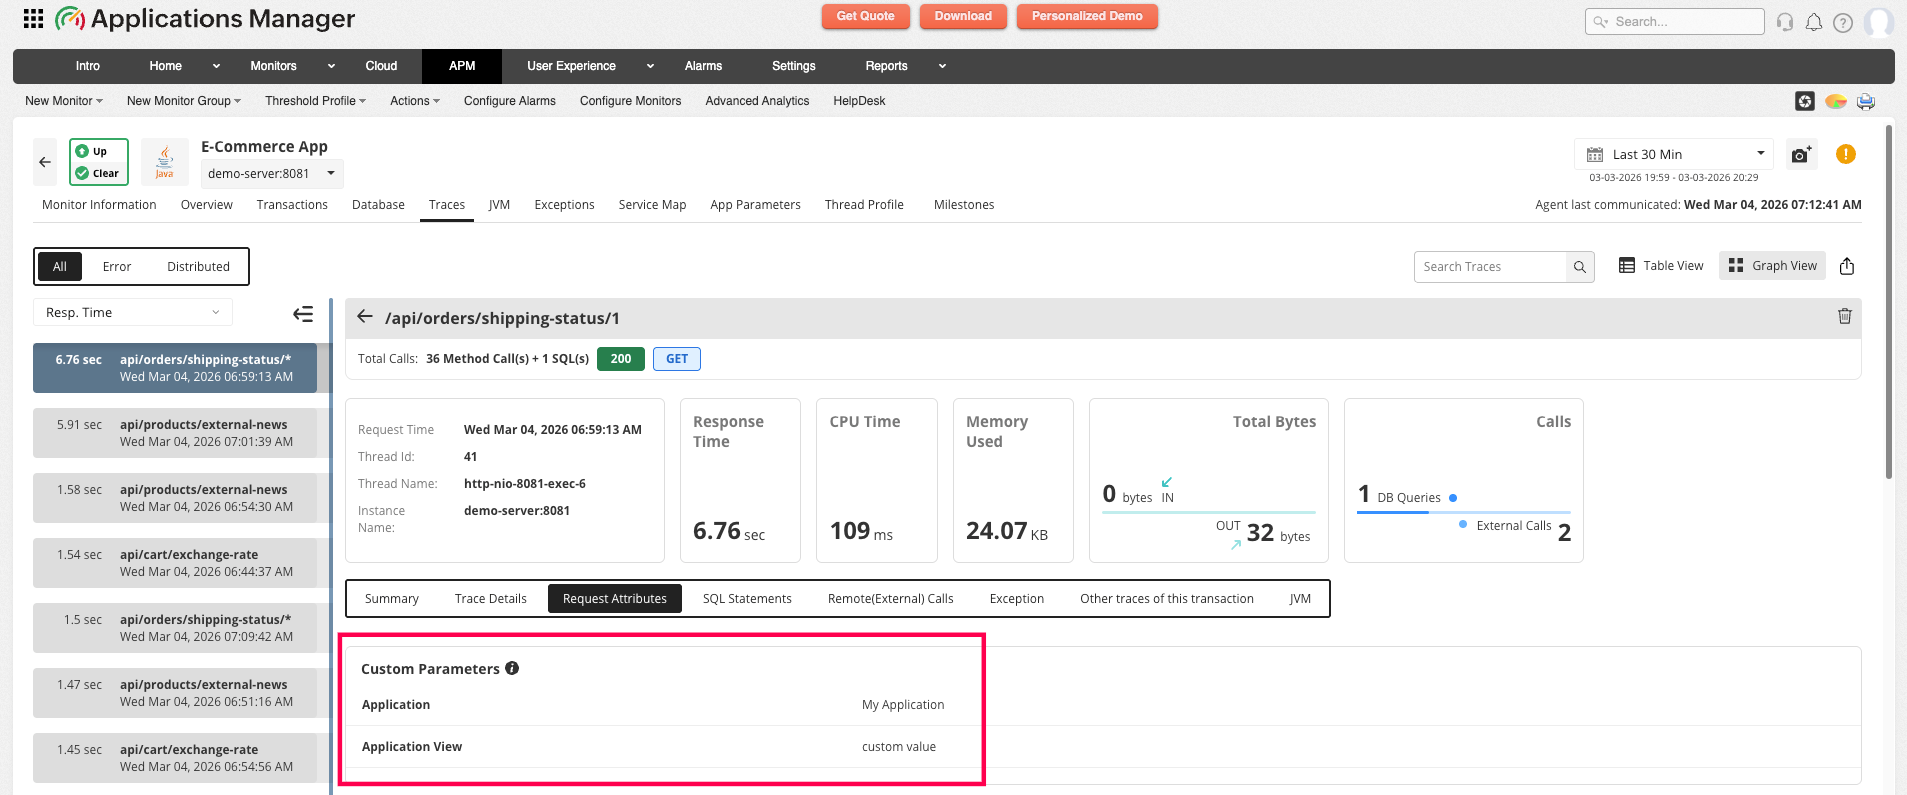Click the printer icon in toolbar
Viewport: 1907px width, 795px height.
point(1865,101)
